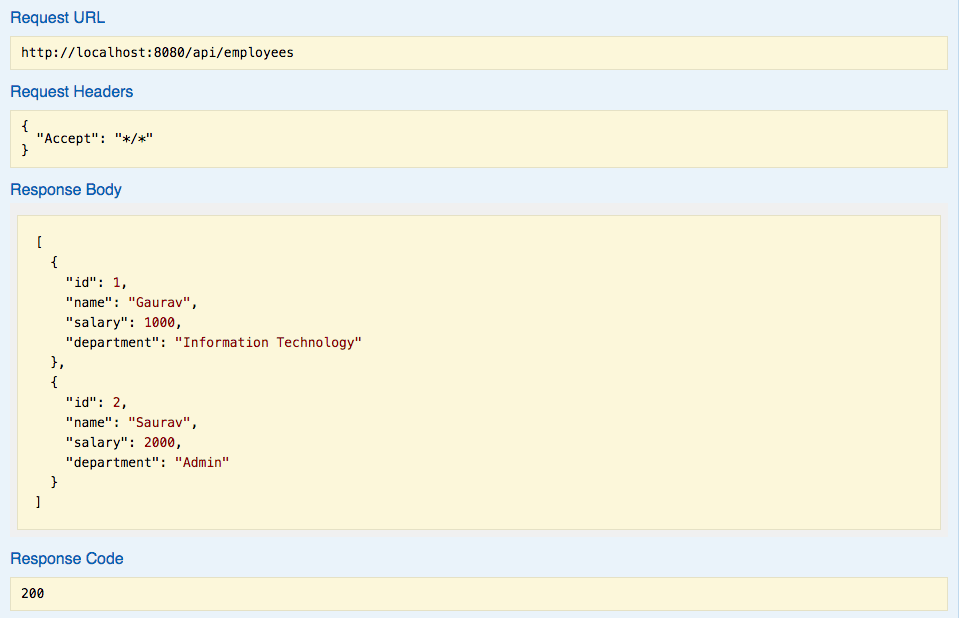Click the opening square bracket of response array
Screen dimensions: 961x618
39,242
